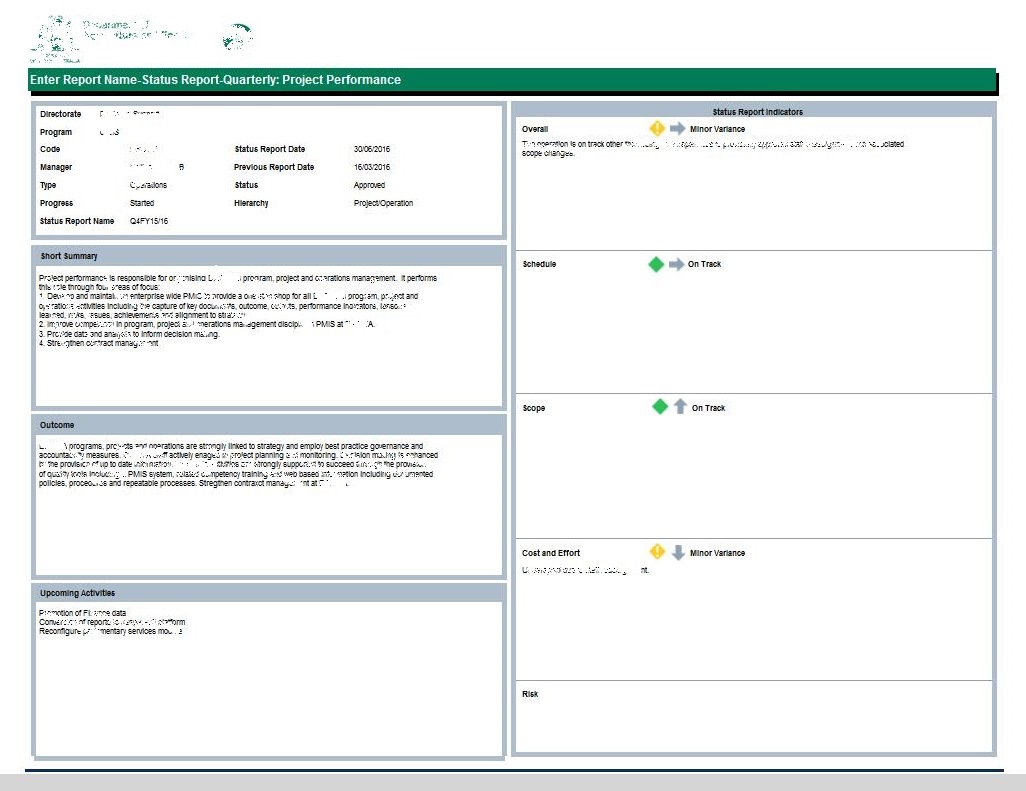This screenshot has height=791, width=1026.
Task: Click the yellow Cost and Effort variance diamond
Action: (657, 551)
